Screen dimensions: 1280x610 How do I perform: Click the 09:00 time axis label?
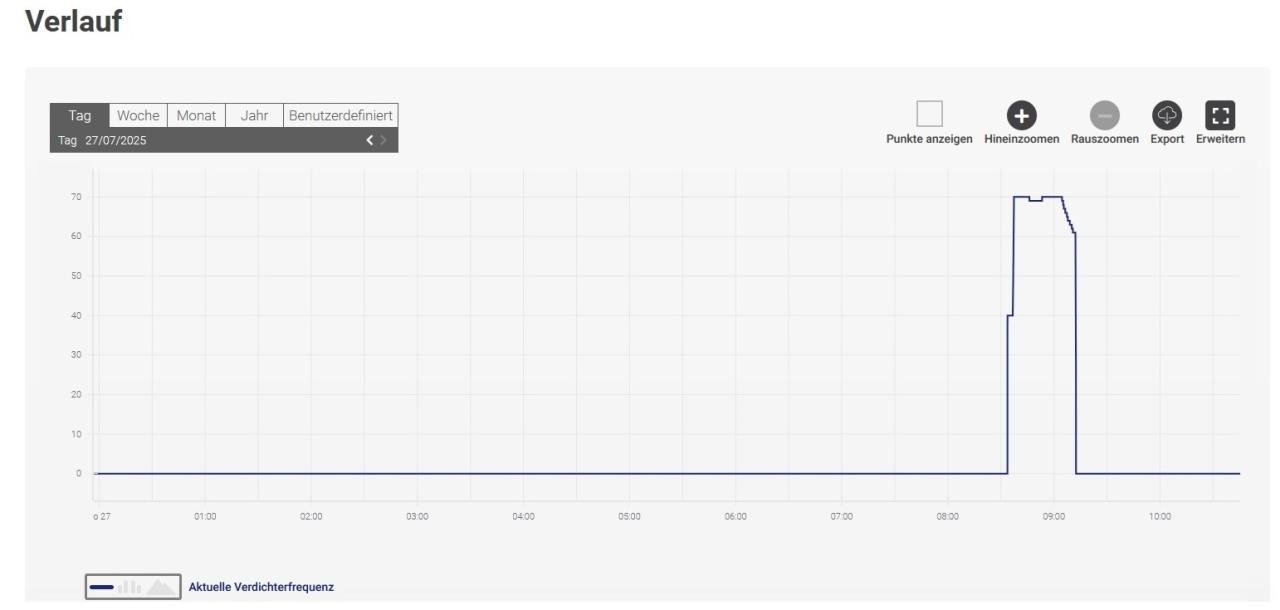click(x=1054, y=517)
